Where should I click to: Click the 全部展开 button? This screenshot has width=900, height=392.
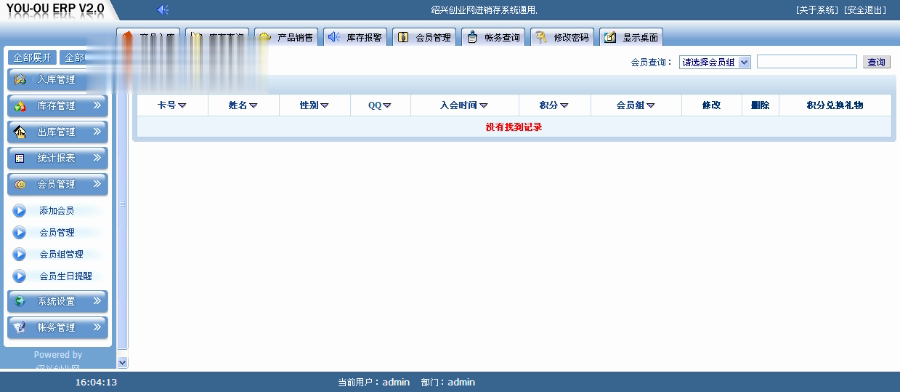tap(33, 58)
